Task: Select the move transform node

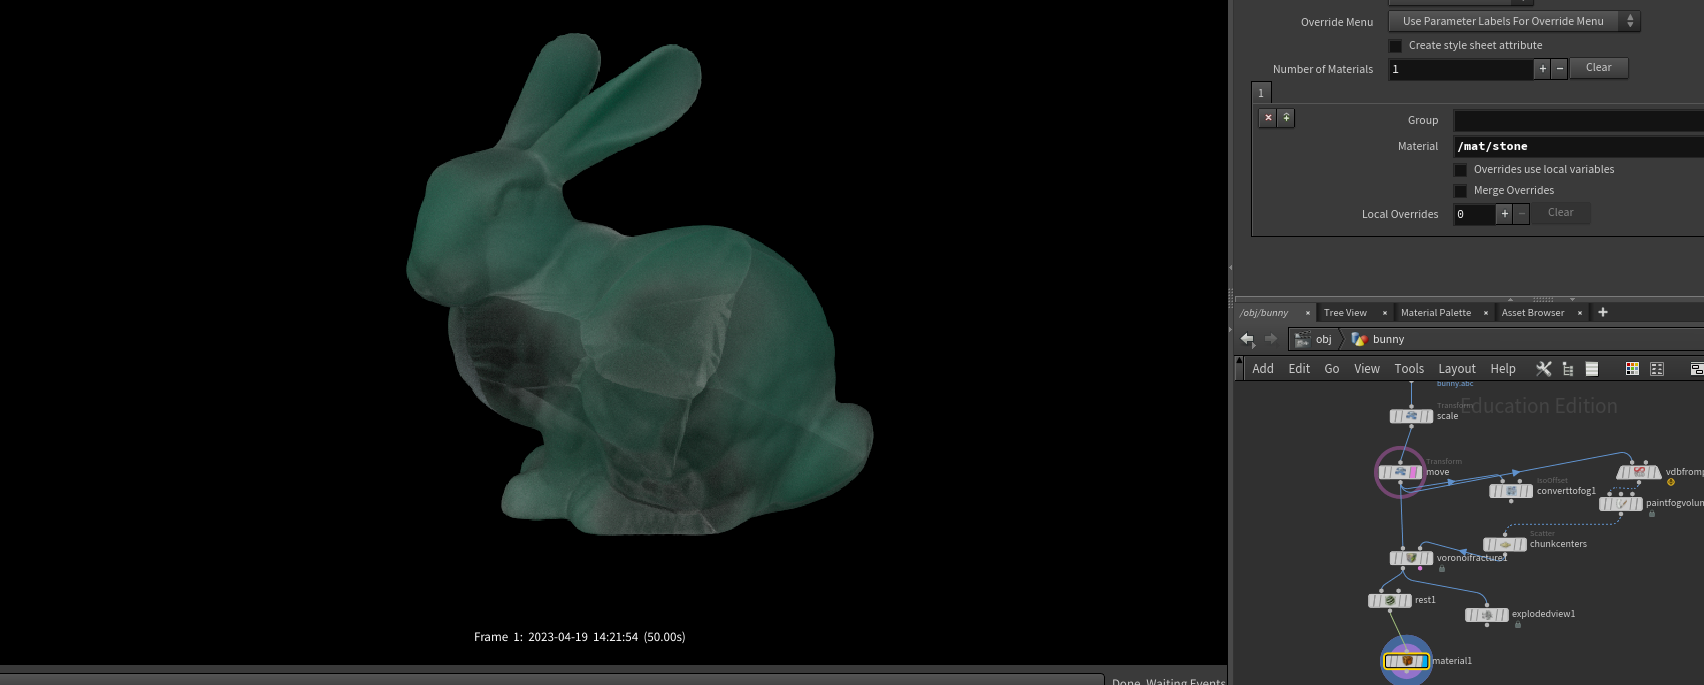Action: click(x=1400, y=472)
